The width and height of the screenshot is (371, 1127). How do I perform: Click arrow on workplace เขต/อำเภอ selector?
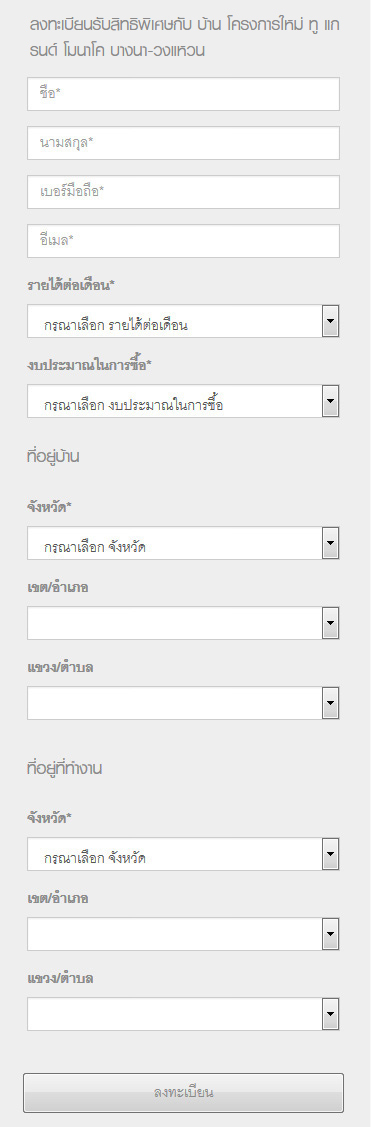click(331, 934)
